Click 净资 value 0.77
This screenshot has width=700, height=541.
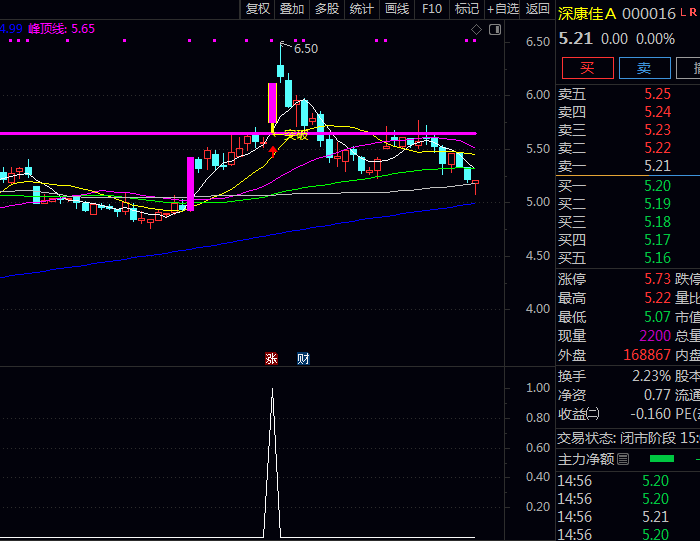pos(657,395)
